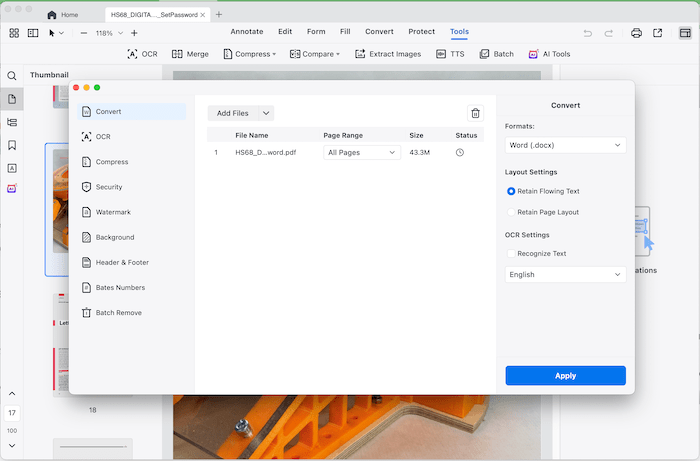Viewport: 700px width, 461px height.
Task: Click page 18 thumbnail
Action: pos(92,342)
